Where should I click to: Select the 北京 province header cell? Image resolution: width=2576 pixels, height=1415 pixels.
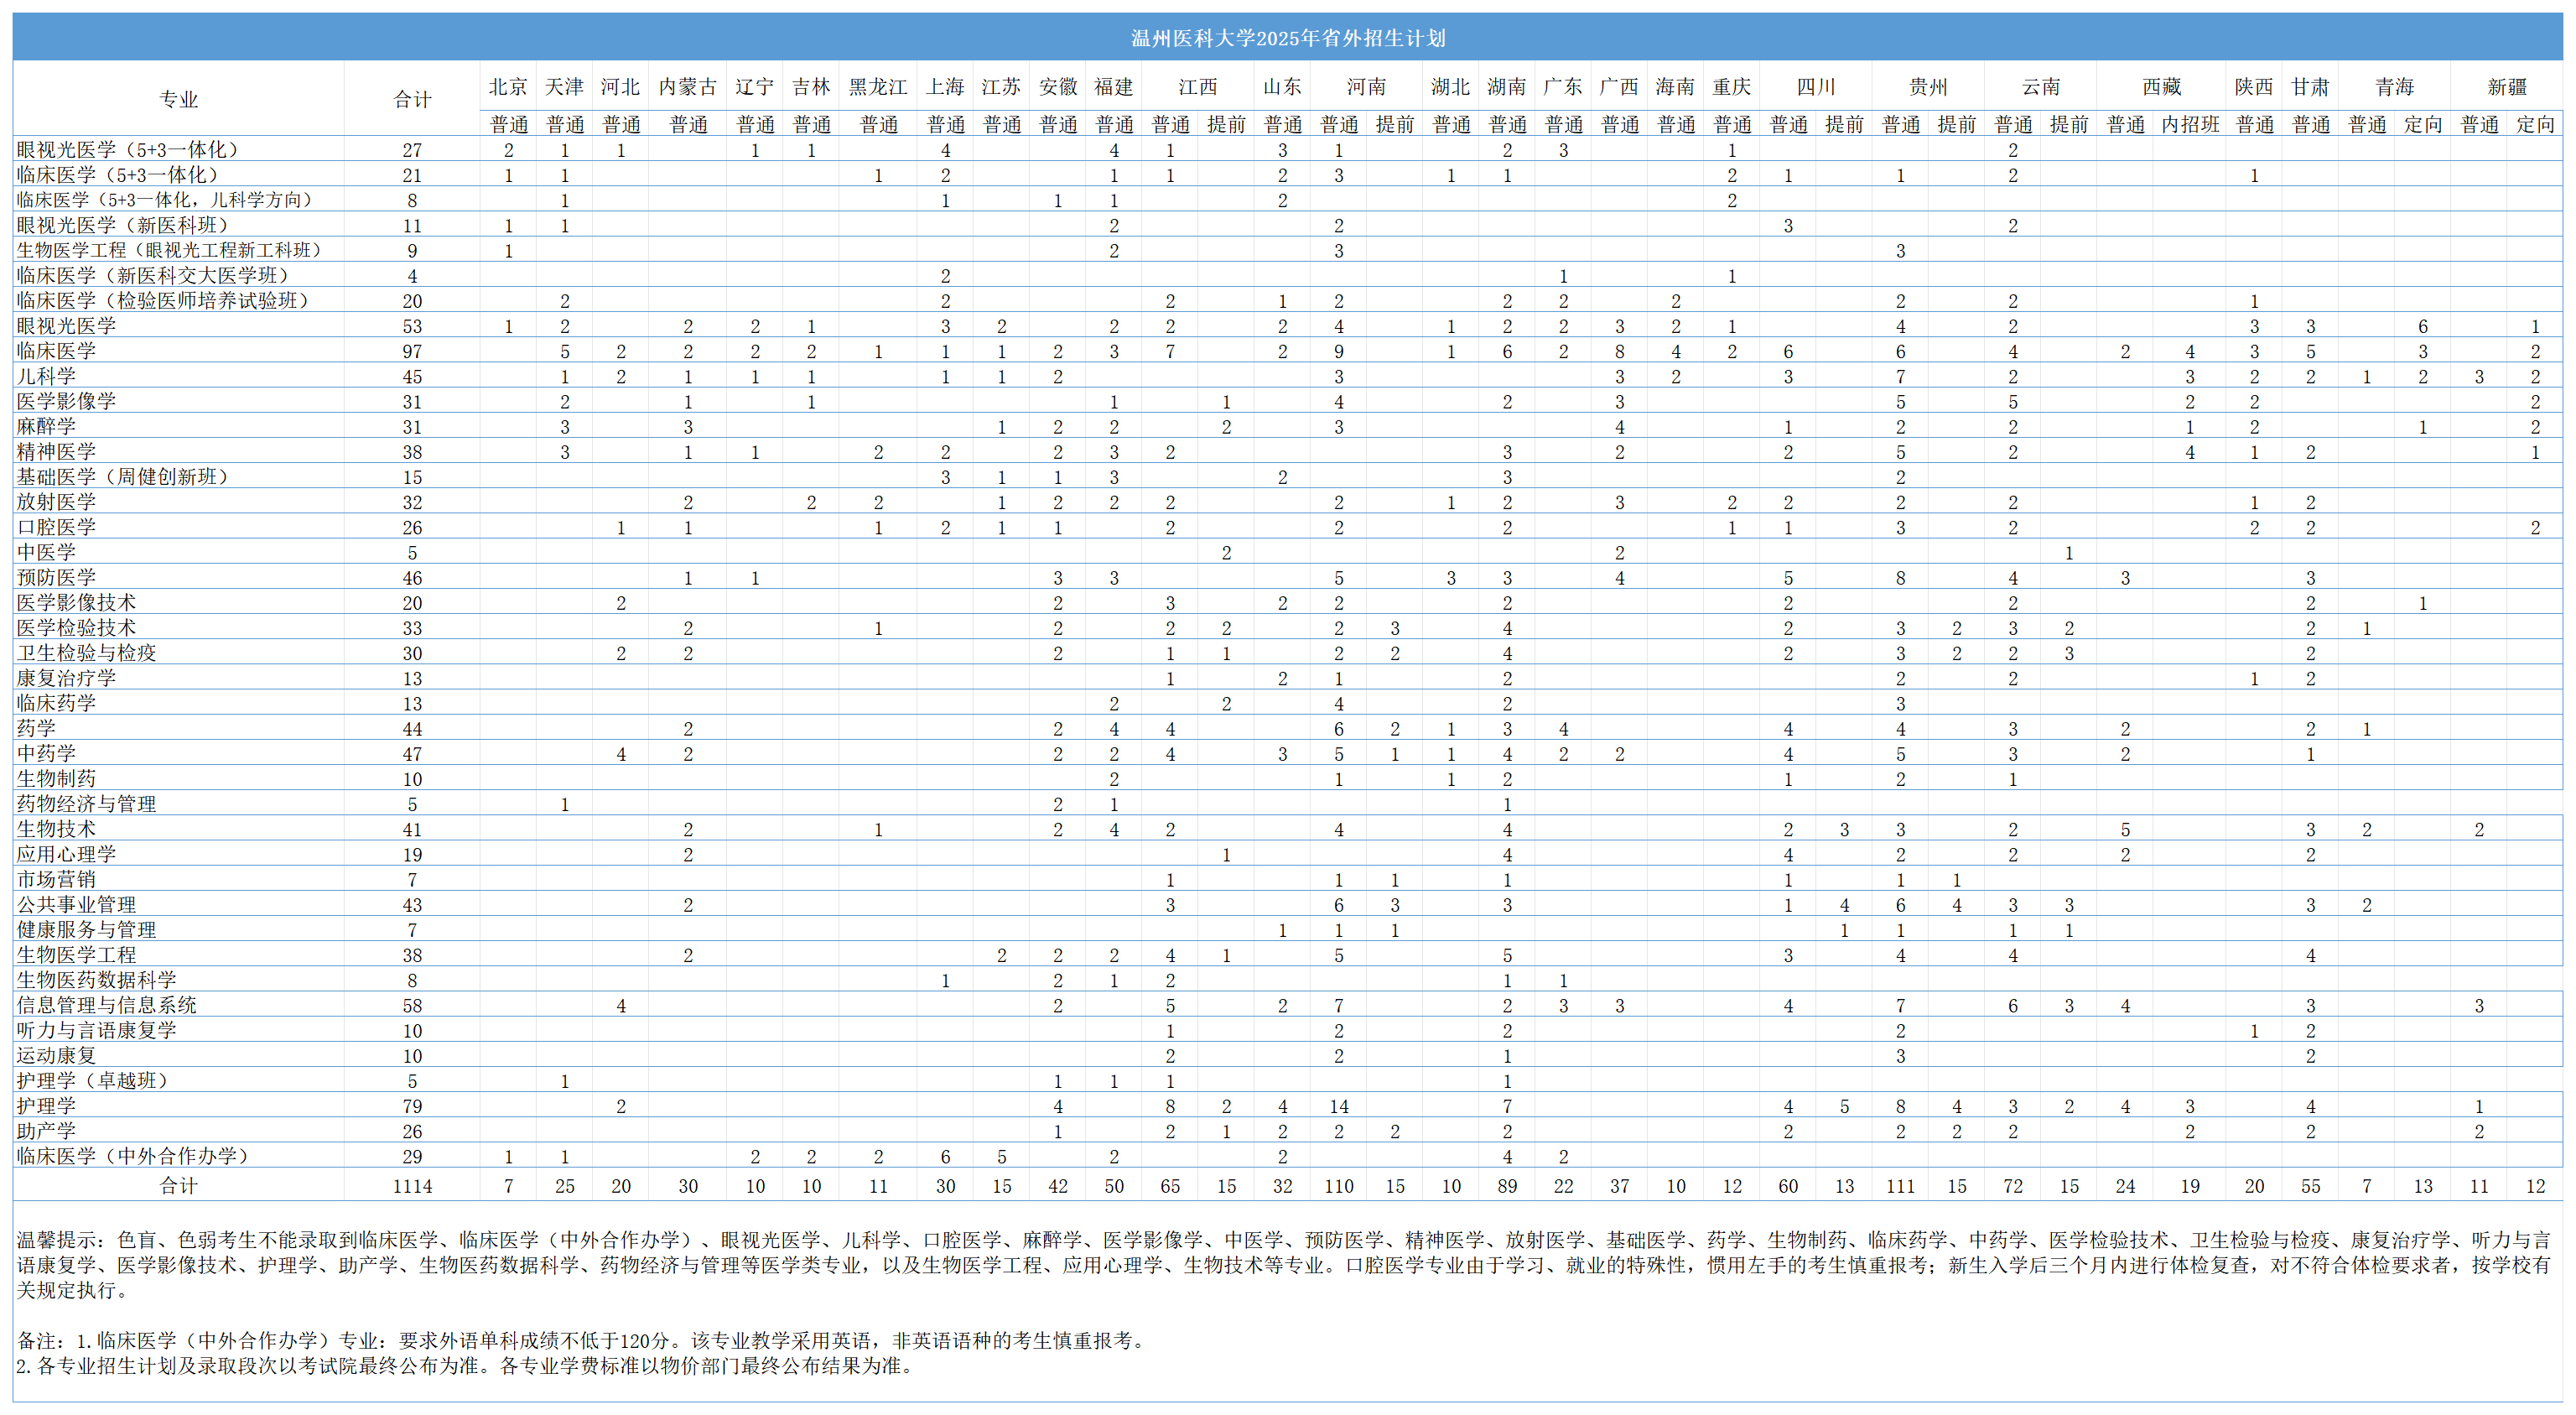coord(508,87)
